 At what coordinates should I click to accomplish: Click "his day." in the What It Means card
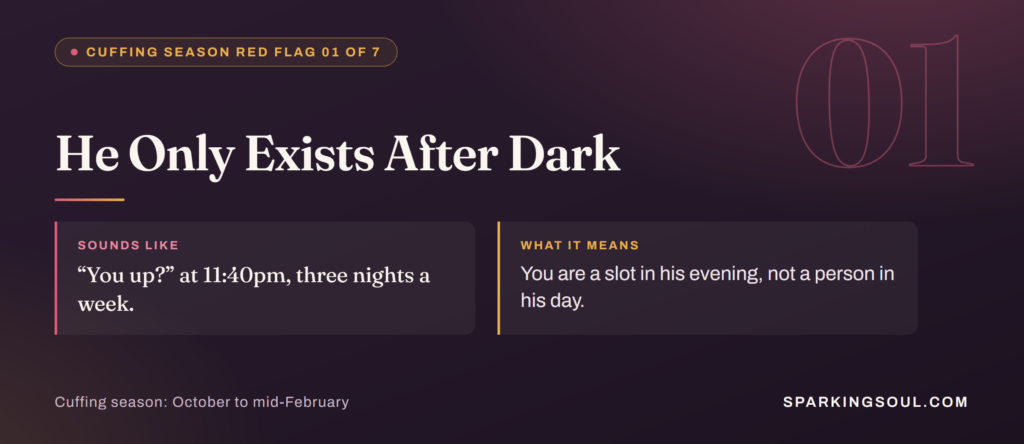[552, 302]
